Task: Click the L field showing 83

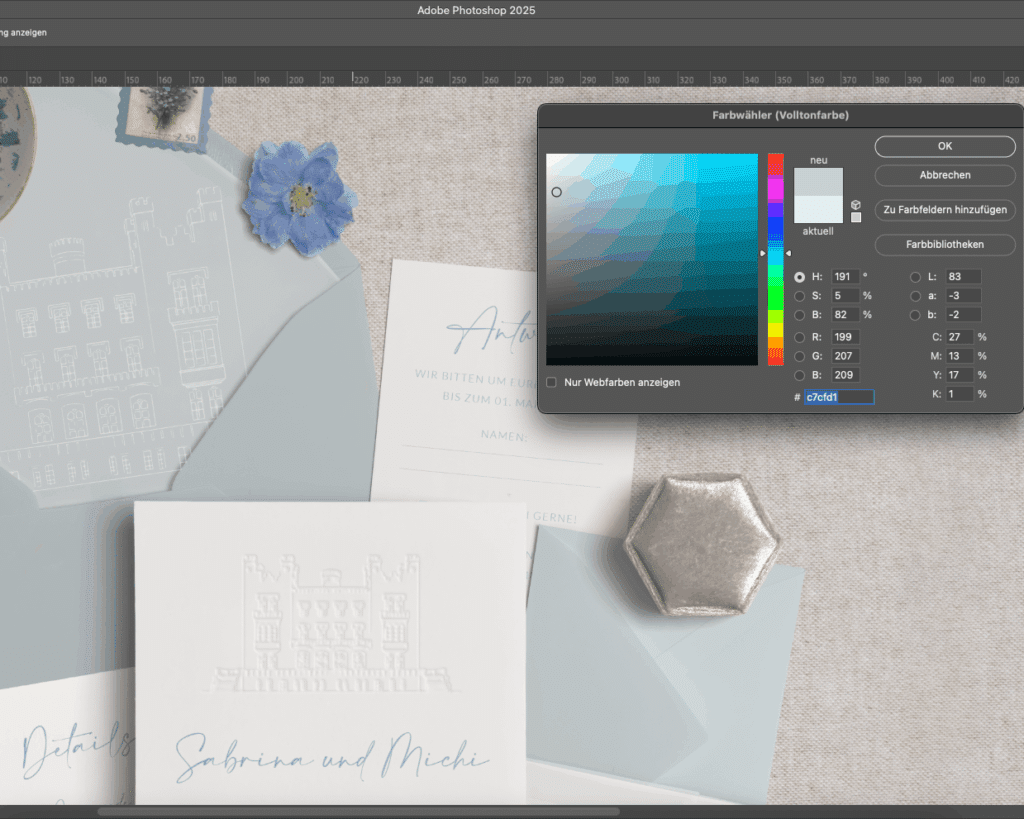Action: click(963, 277)
